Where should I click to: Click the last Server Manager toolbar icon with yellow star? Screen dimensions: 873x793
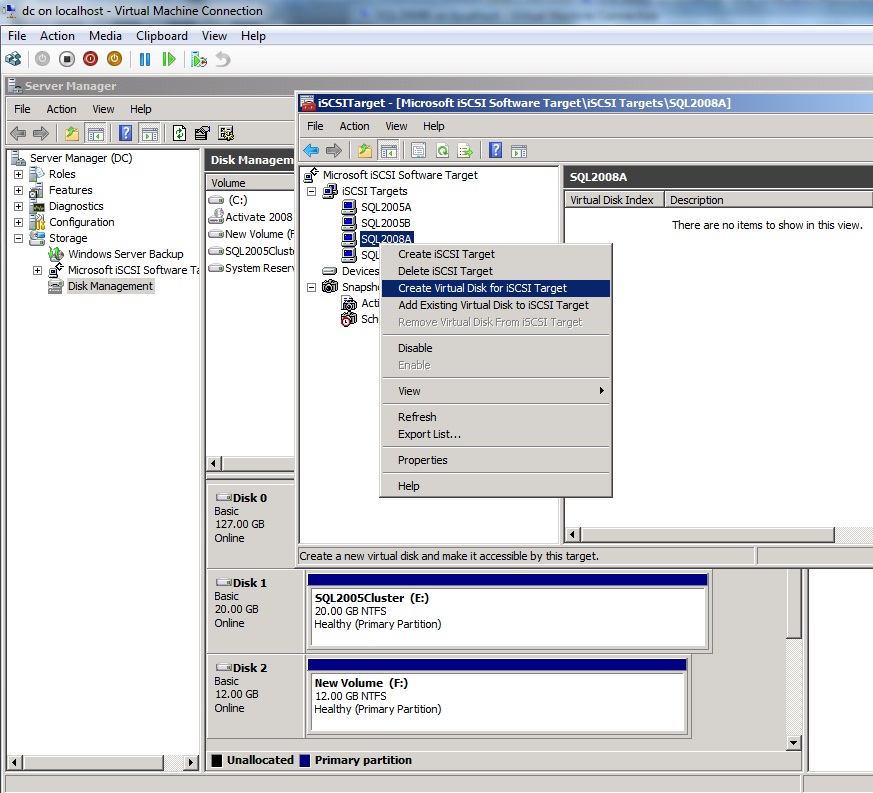coord(226,134)
